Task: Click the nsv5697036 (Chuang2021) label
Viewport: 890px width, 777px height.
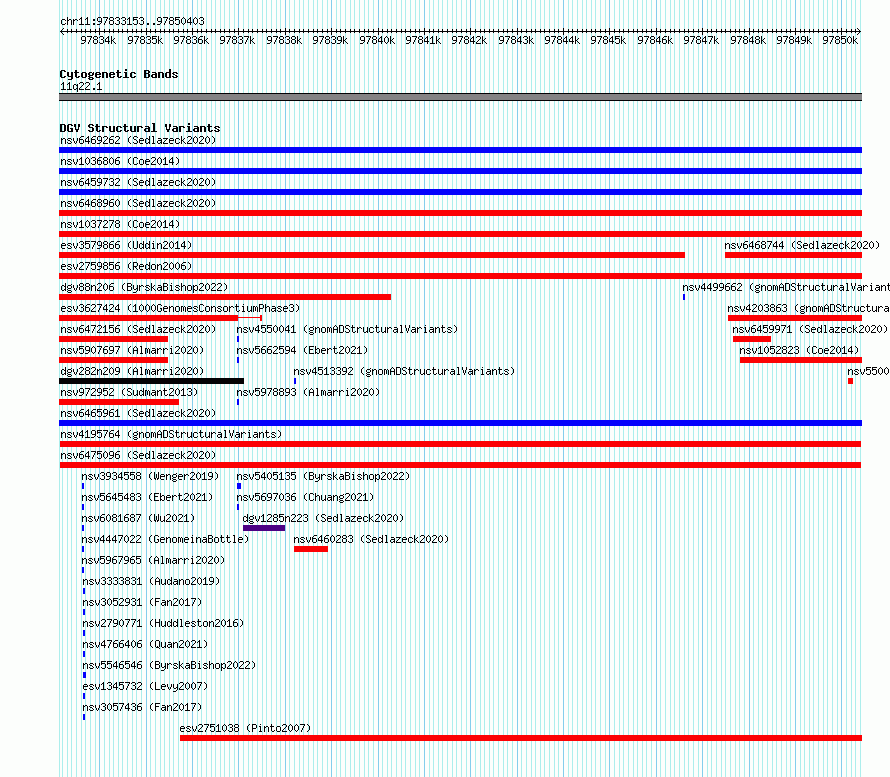Action: [x=305, y=497]
